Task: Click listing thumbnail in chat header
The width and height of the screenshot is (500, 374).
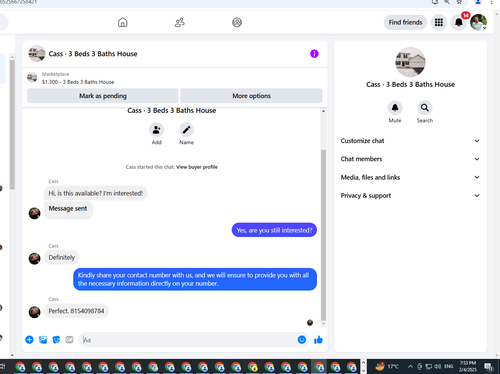Action: click(x=37, y=54)
